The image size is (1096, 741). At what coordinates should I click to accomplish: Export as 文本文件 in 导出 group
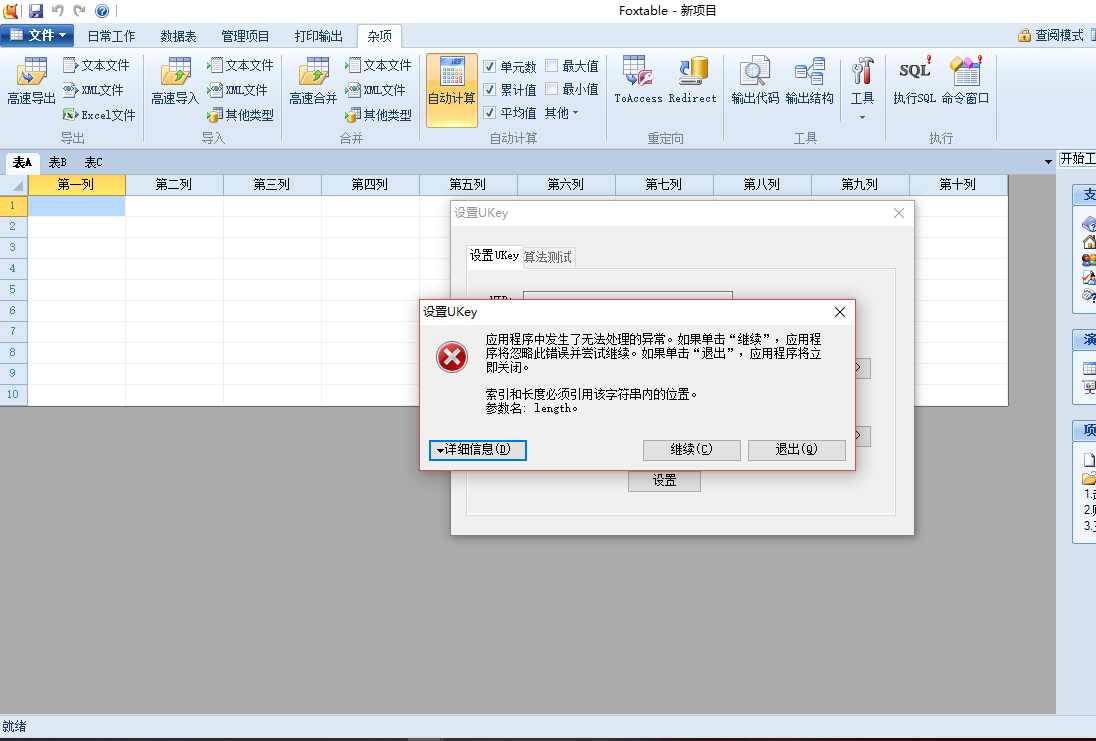[x=96, y=65]
